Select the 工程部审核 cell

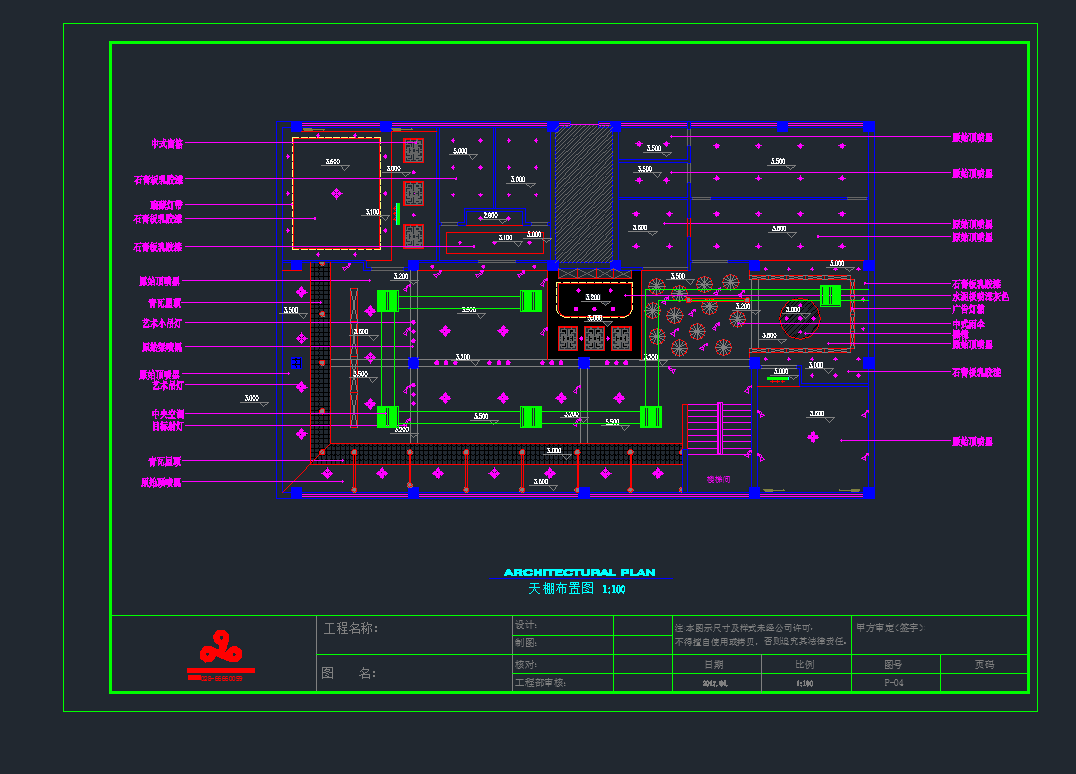tap(540, 683)
